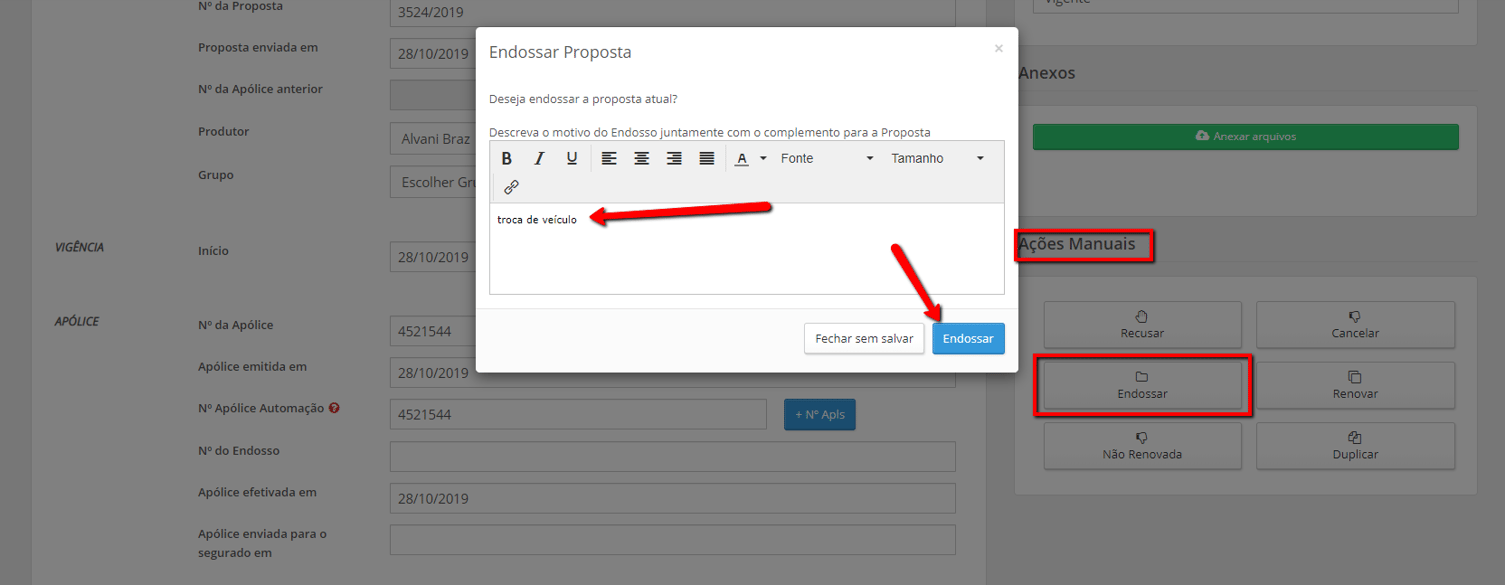Click into the endorsement reason text area
Image resolution: width=1505 pixels, height=585 pixels.
pyautogui.click(x=746, y=255)
